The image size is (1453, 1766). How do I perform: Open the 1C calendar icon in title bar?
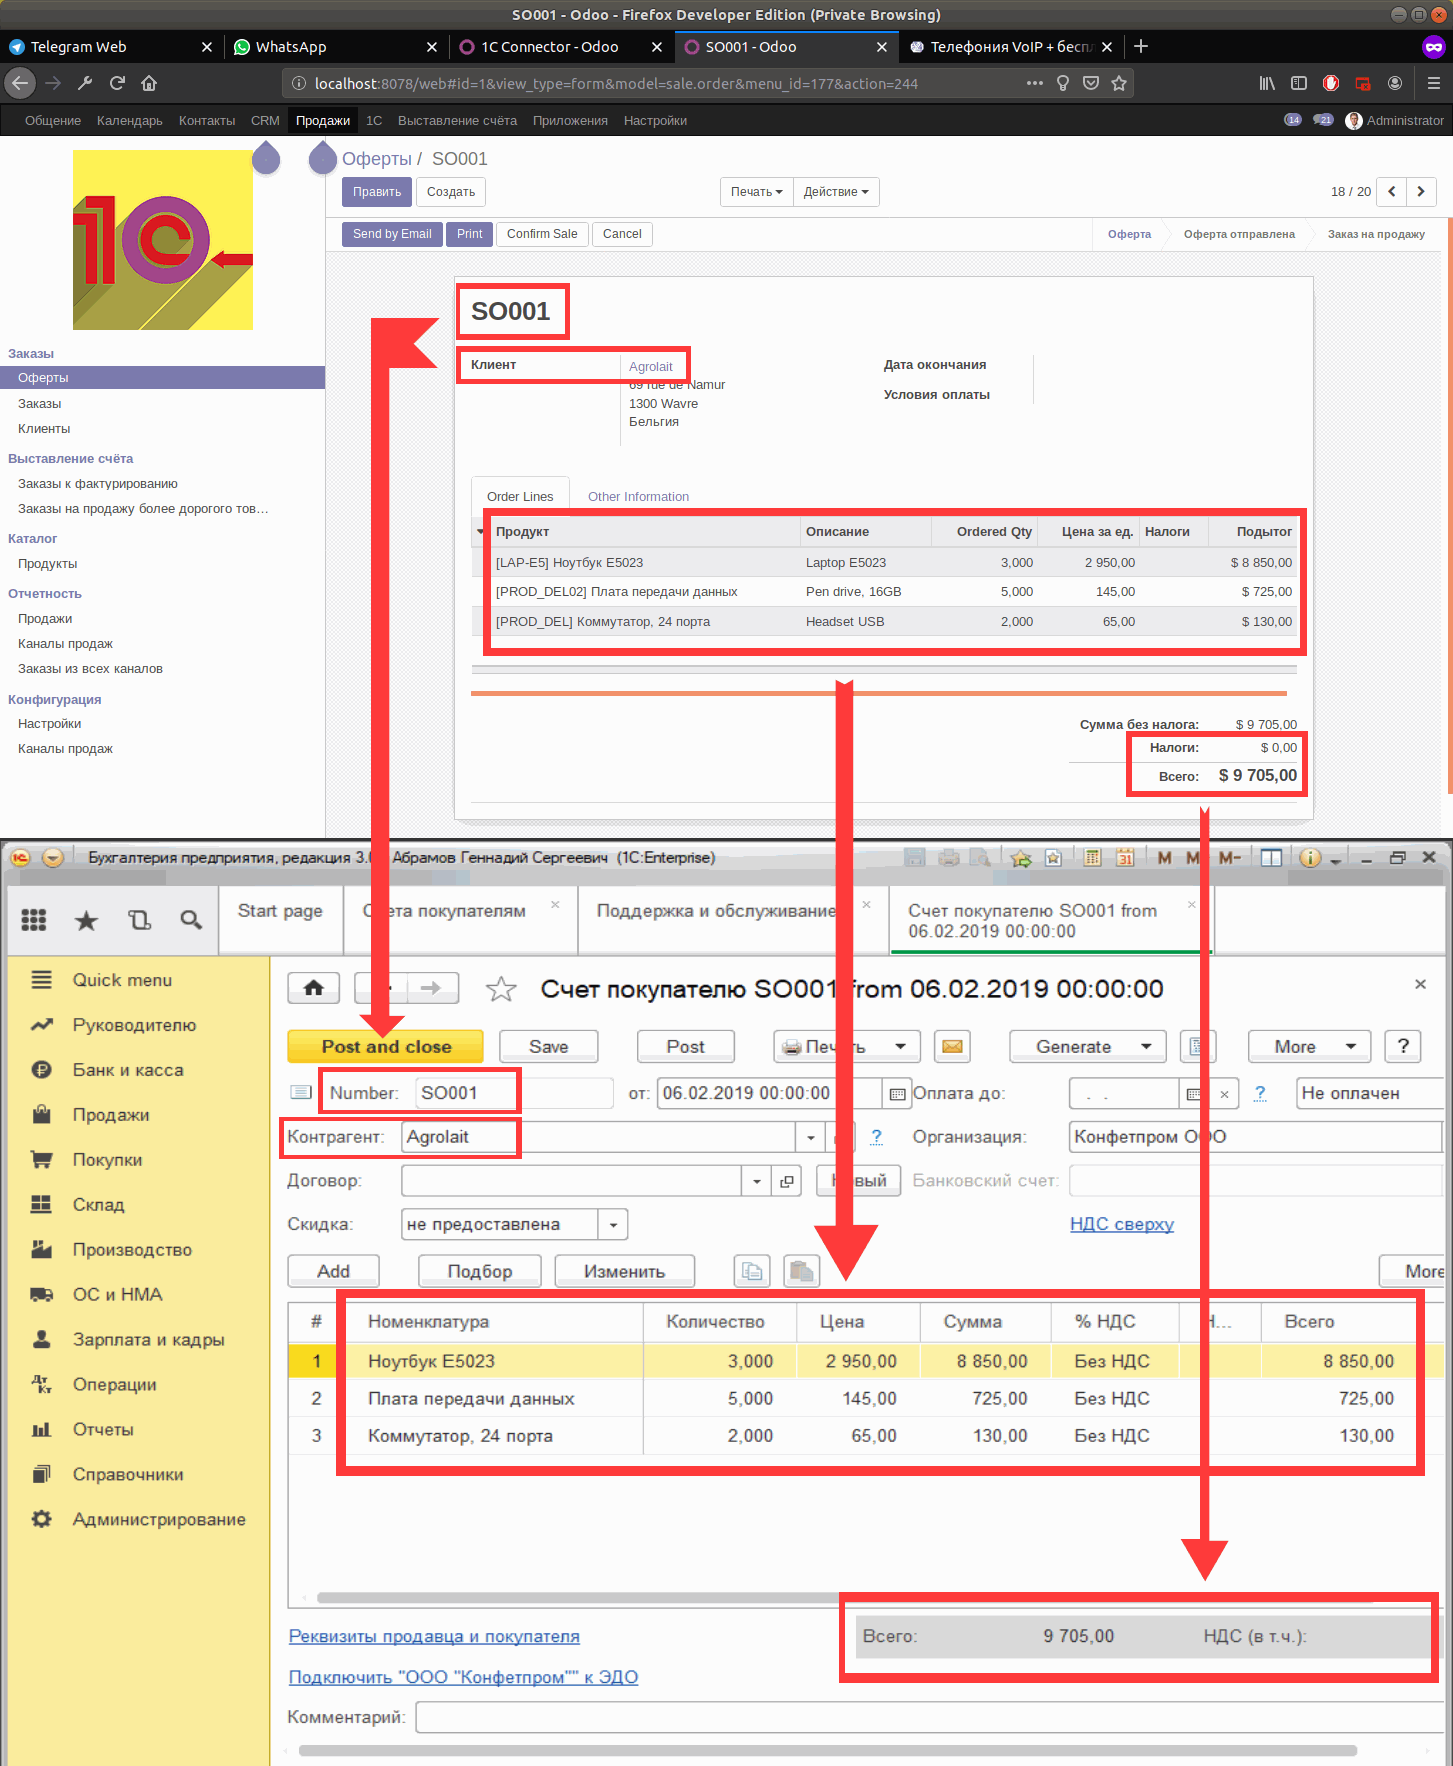point(1125,857)
